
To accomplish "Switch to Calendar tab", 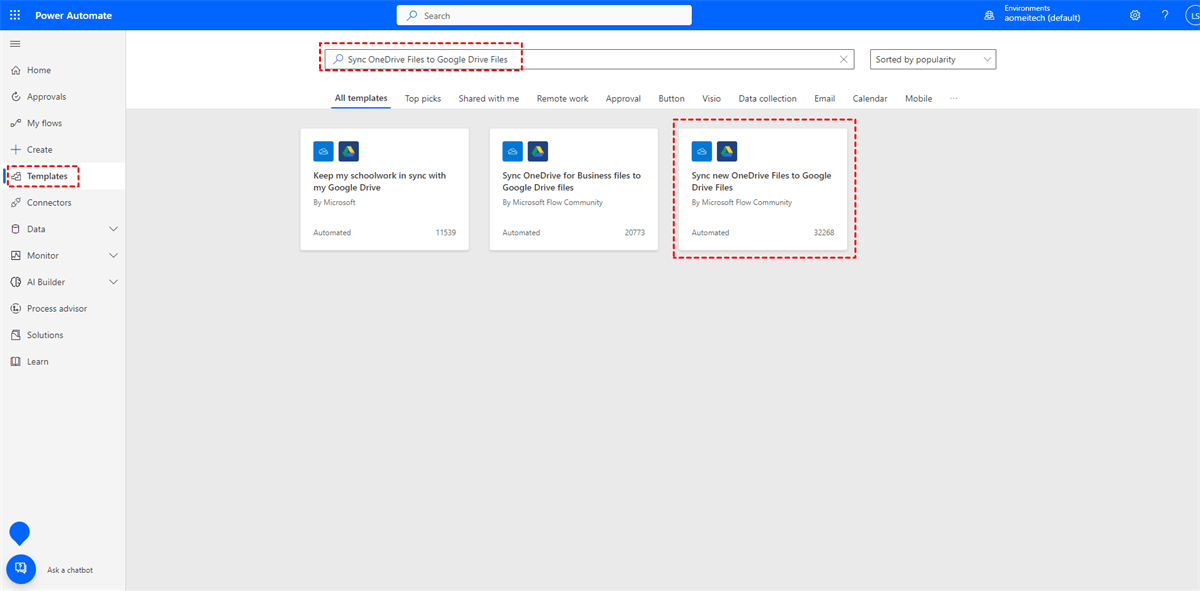I will tap(870, 98).
